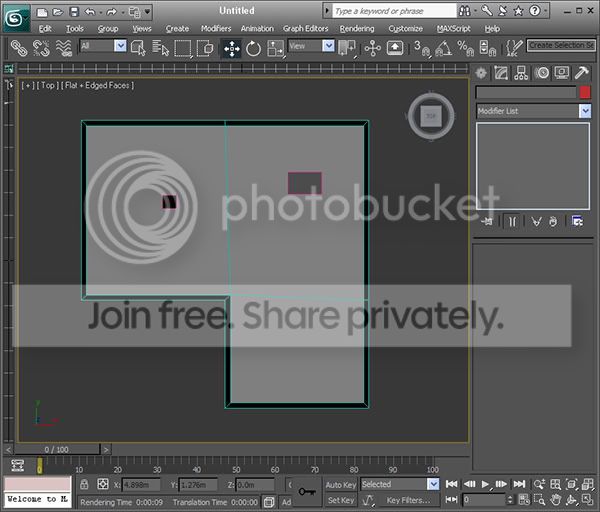Click the 3ds Max application logo button
This screenshot has width=600, height=512.
click(16, 18)
